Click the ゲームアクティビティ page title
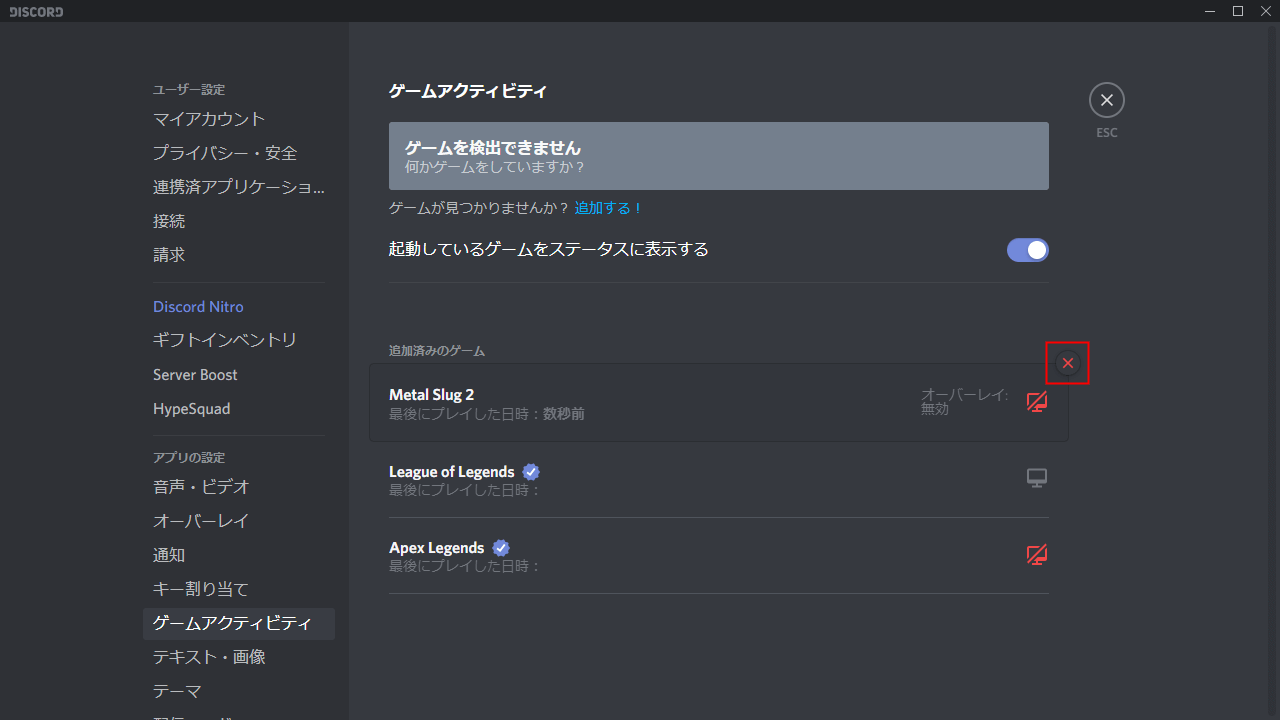Image resolution: width=1280 pixels, height=720 pixels. pos(468,91)
